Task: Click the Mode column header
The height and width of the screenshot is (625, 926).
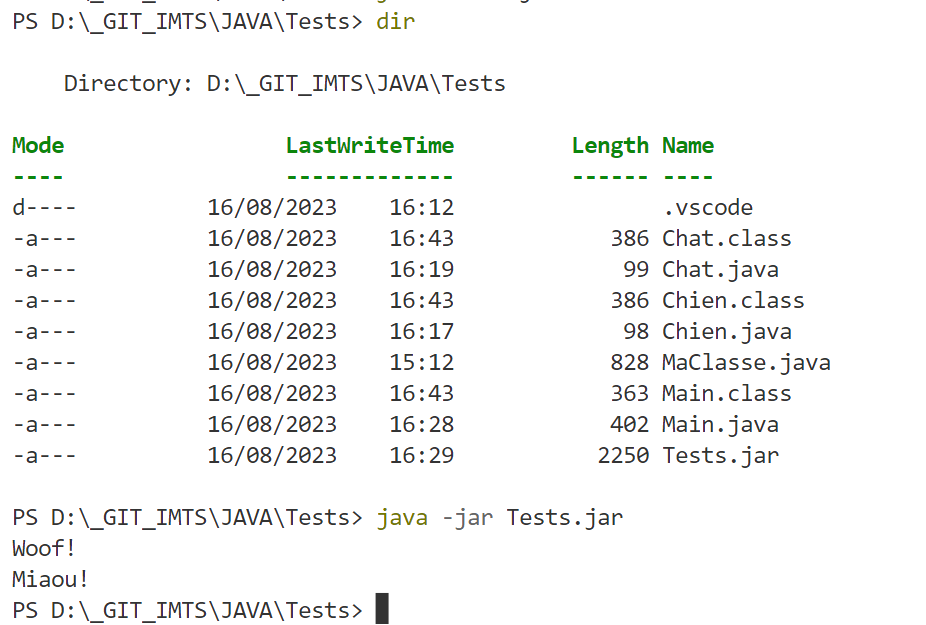Action: [x=38, y=146]
